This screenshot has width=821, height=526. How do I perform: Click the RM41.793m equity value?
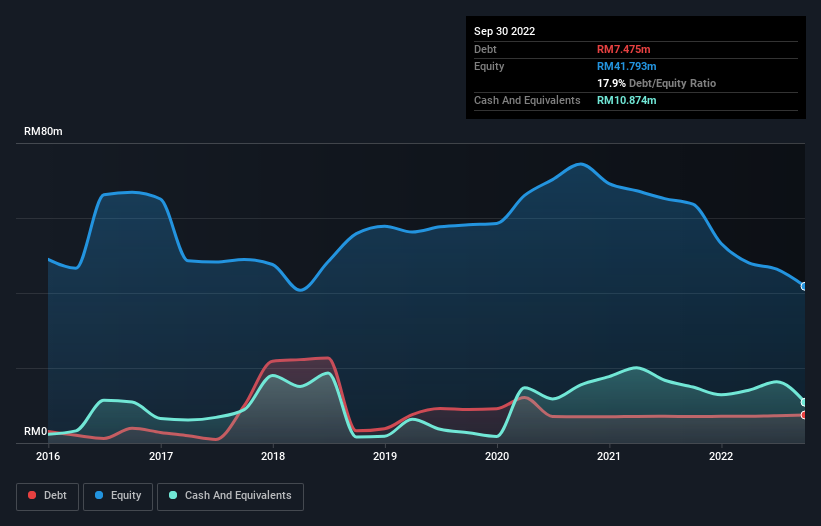point(626,66)
